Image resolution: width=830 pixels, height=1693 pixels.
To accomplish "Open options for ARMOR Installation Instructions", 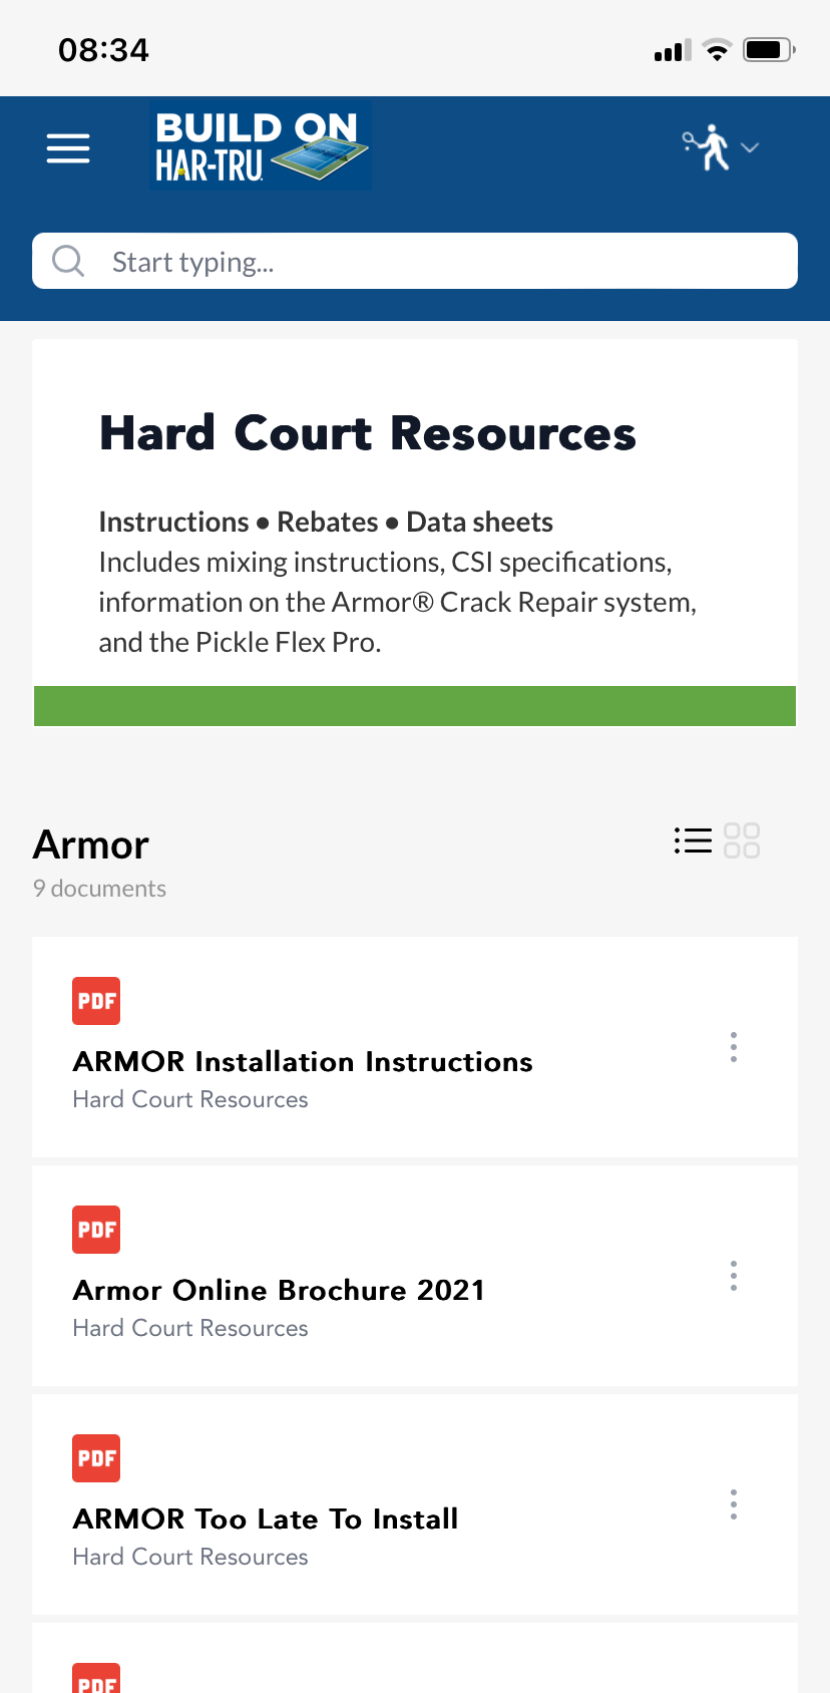I will click(733, 1047).
